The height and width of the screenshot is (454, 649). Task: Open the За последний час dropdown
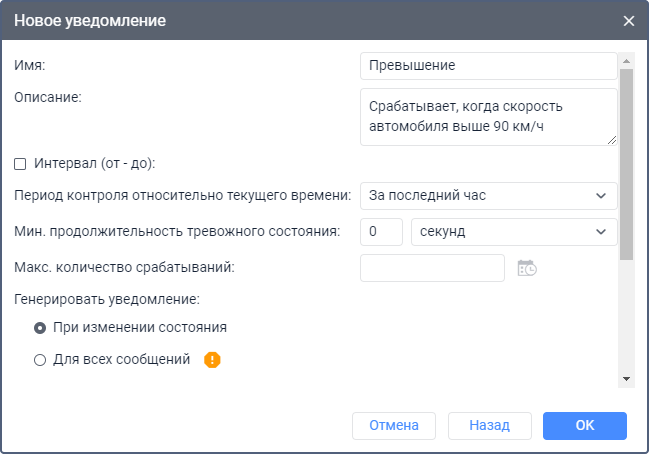(x=488, y=195)
